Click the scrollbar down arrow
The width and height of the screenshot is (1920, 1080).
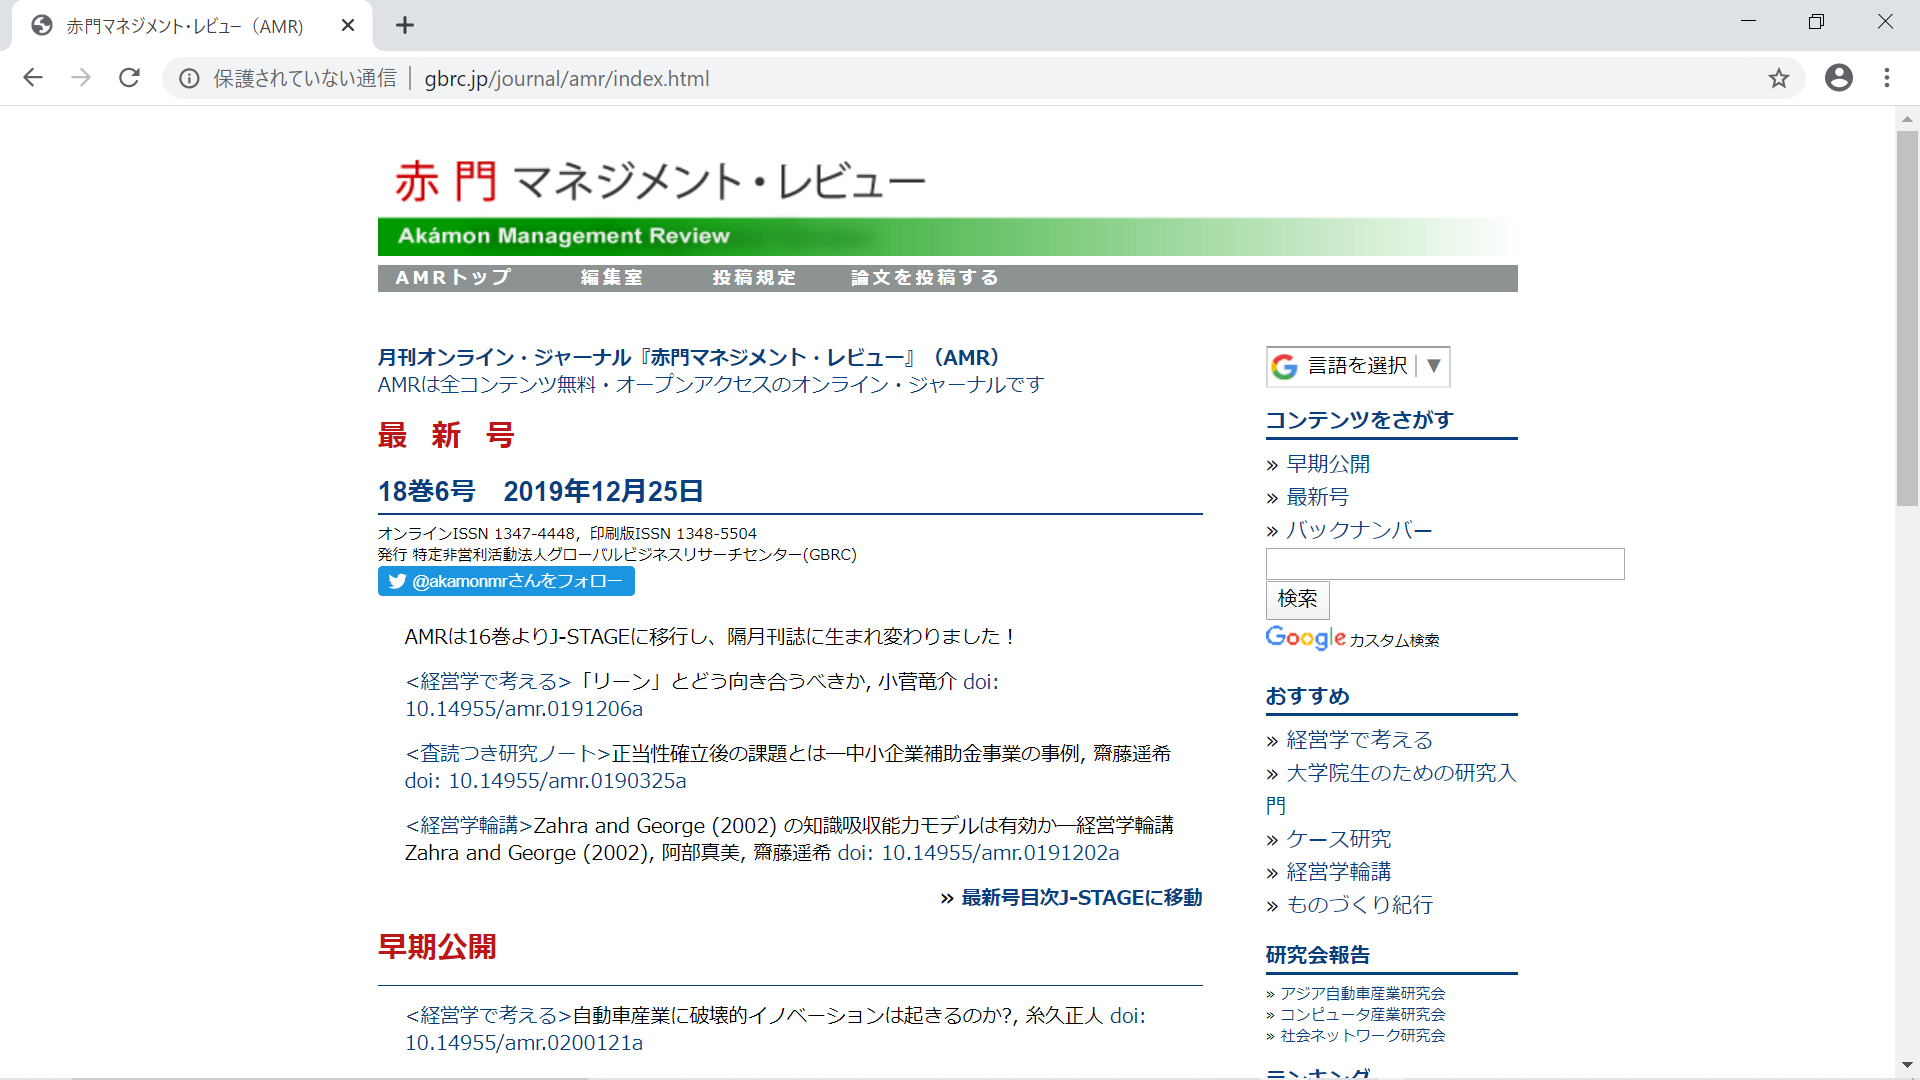coord(1907,1066)
